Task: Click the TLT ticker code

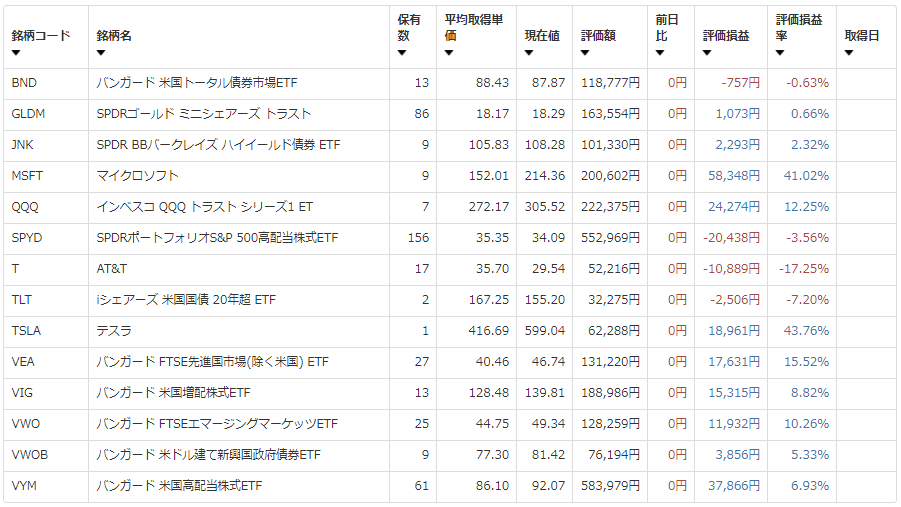Action: (21, 300)
